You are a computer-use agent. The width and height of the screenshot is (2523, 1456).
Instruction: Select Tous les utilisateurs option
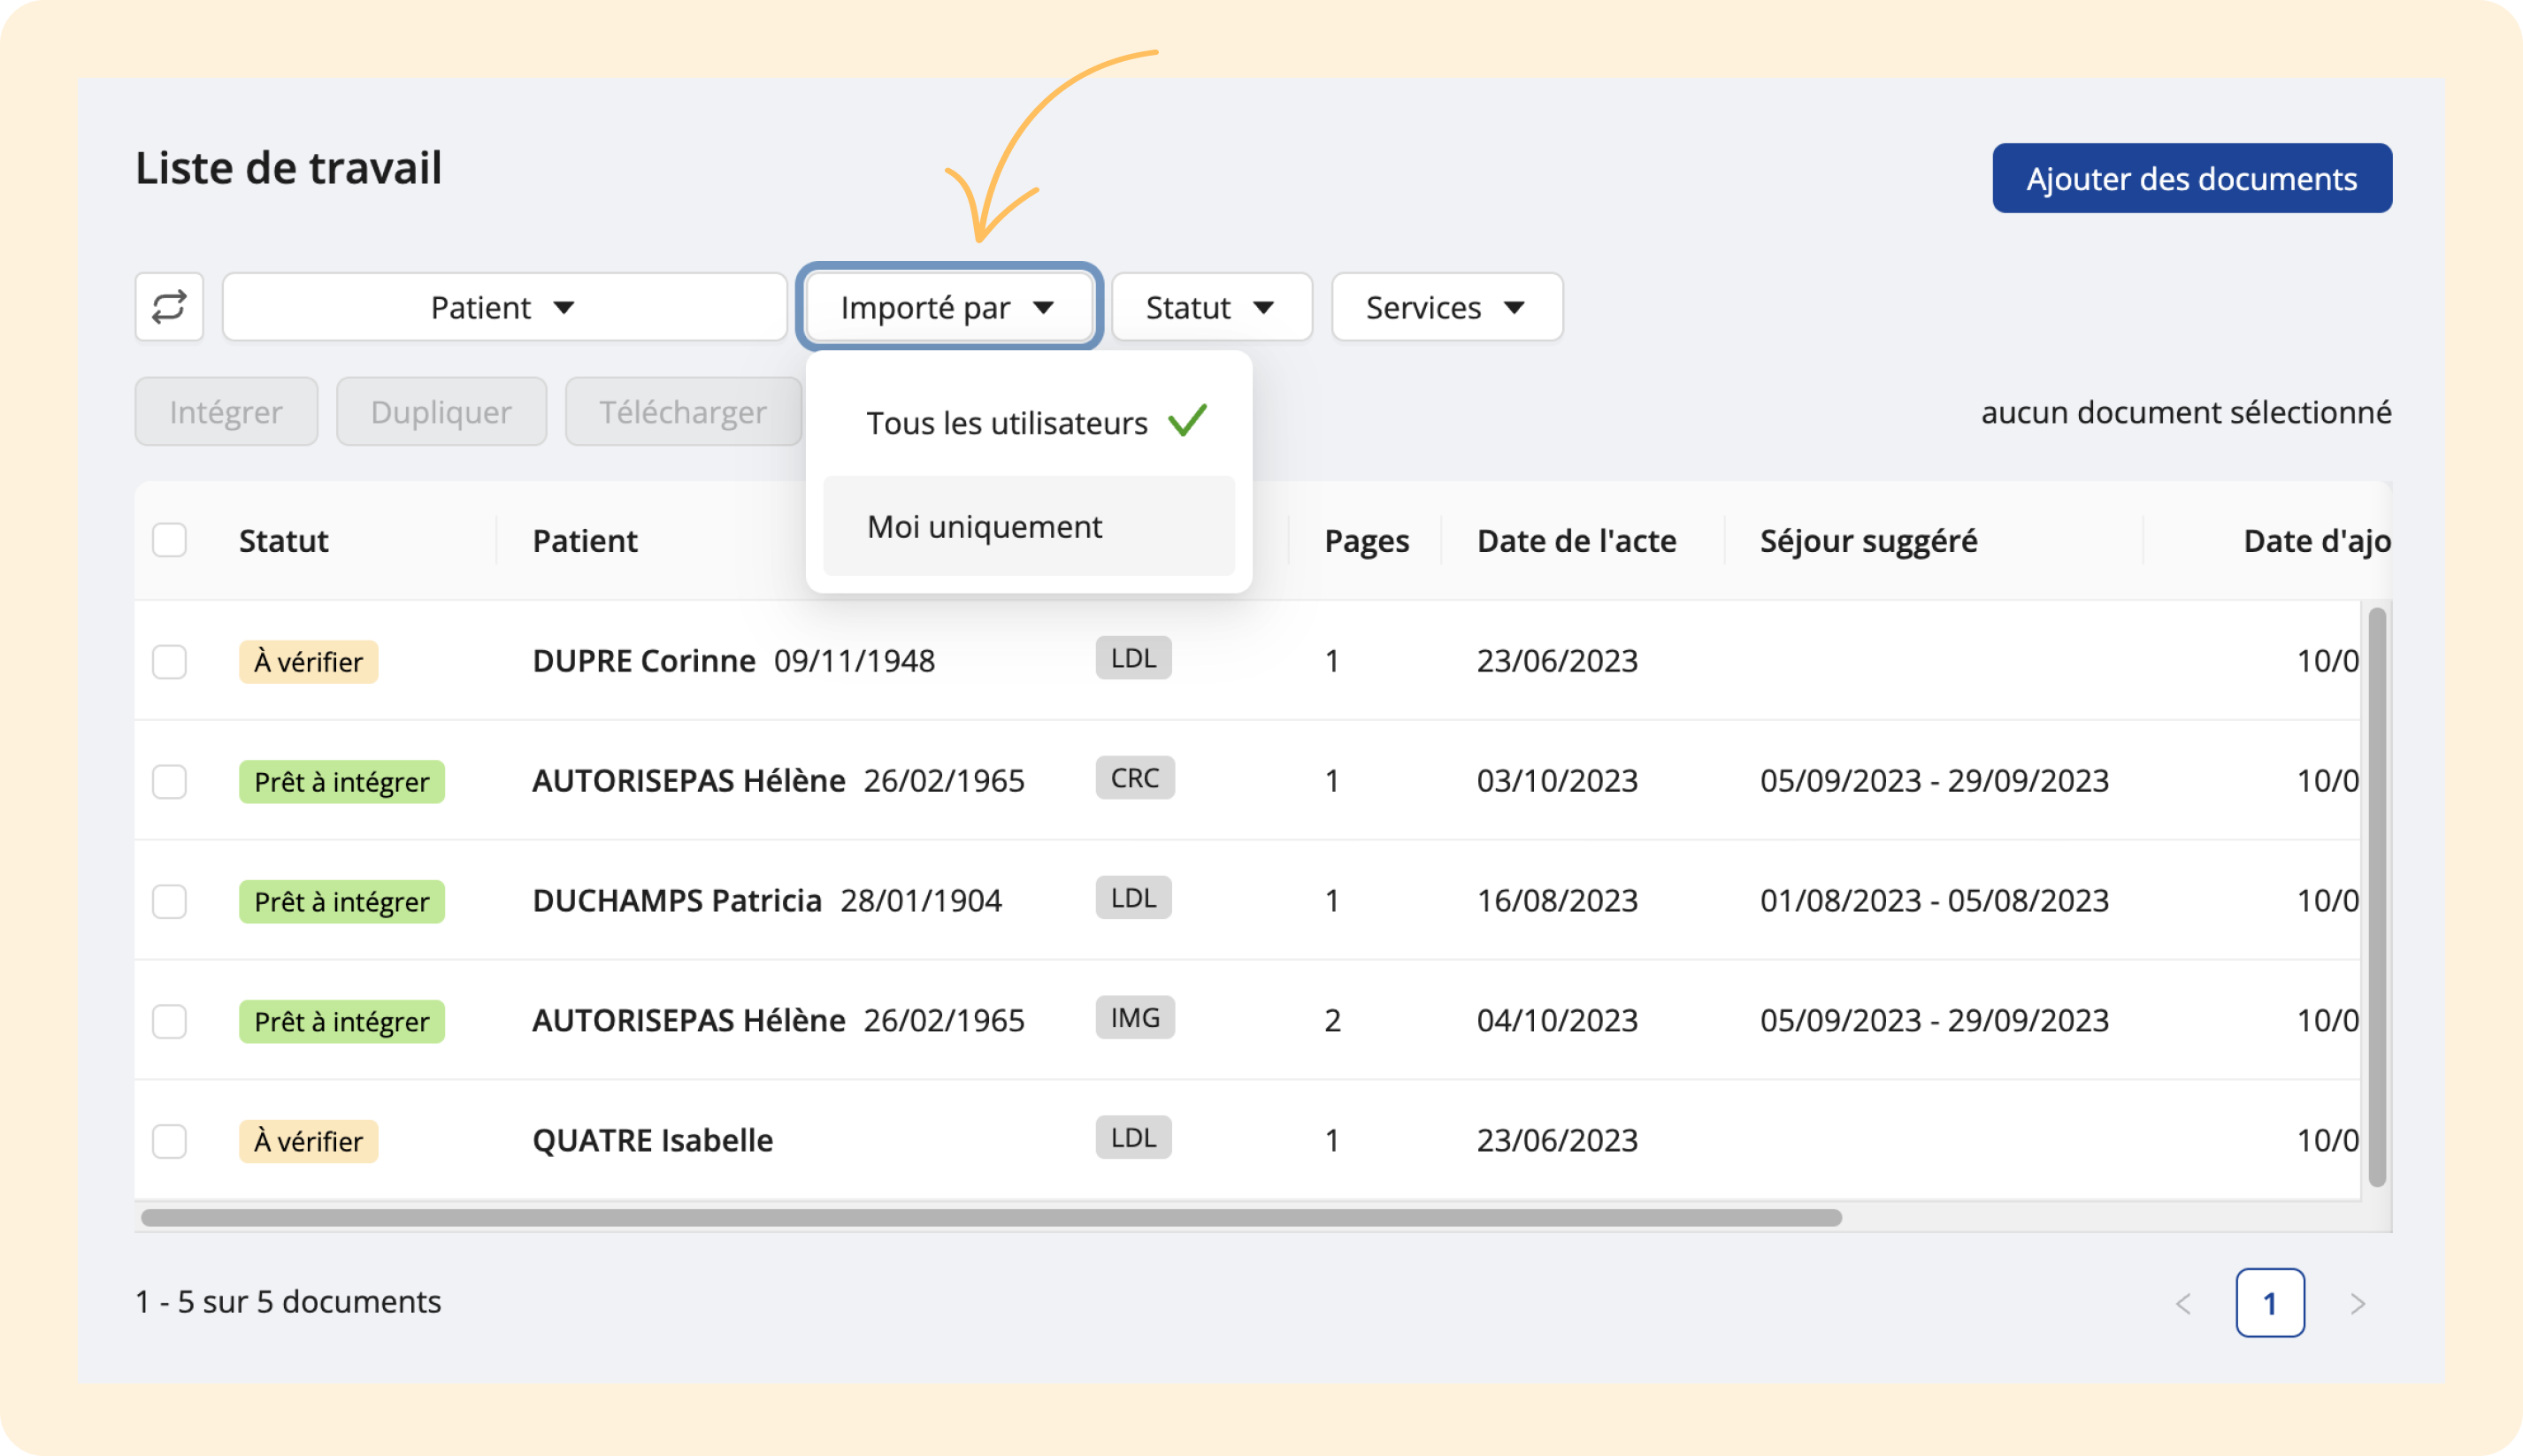1029,423
